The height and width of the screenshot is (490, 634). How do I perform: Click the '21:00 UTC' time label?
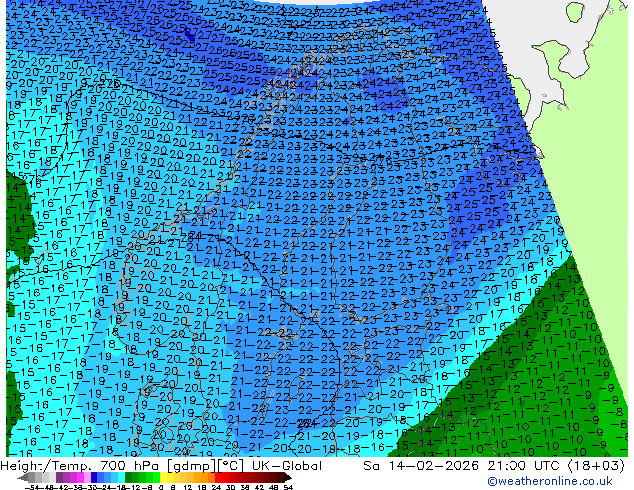coord(526,466)
